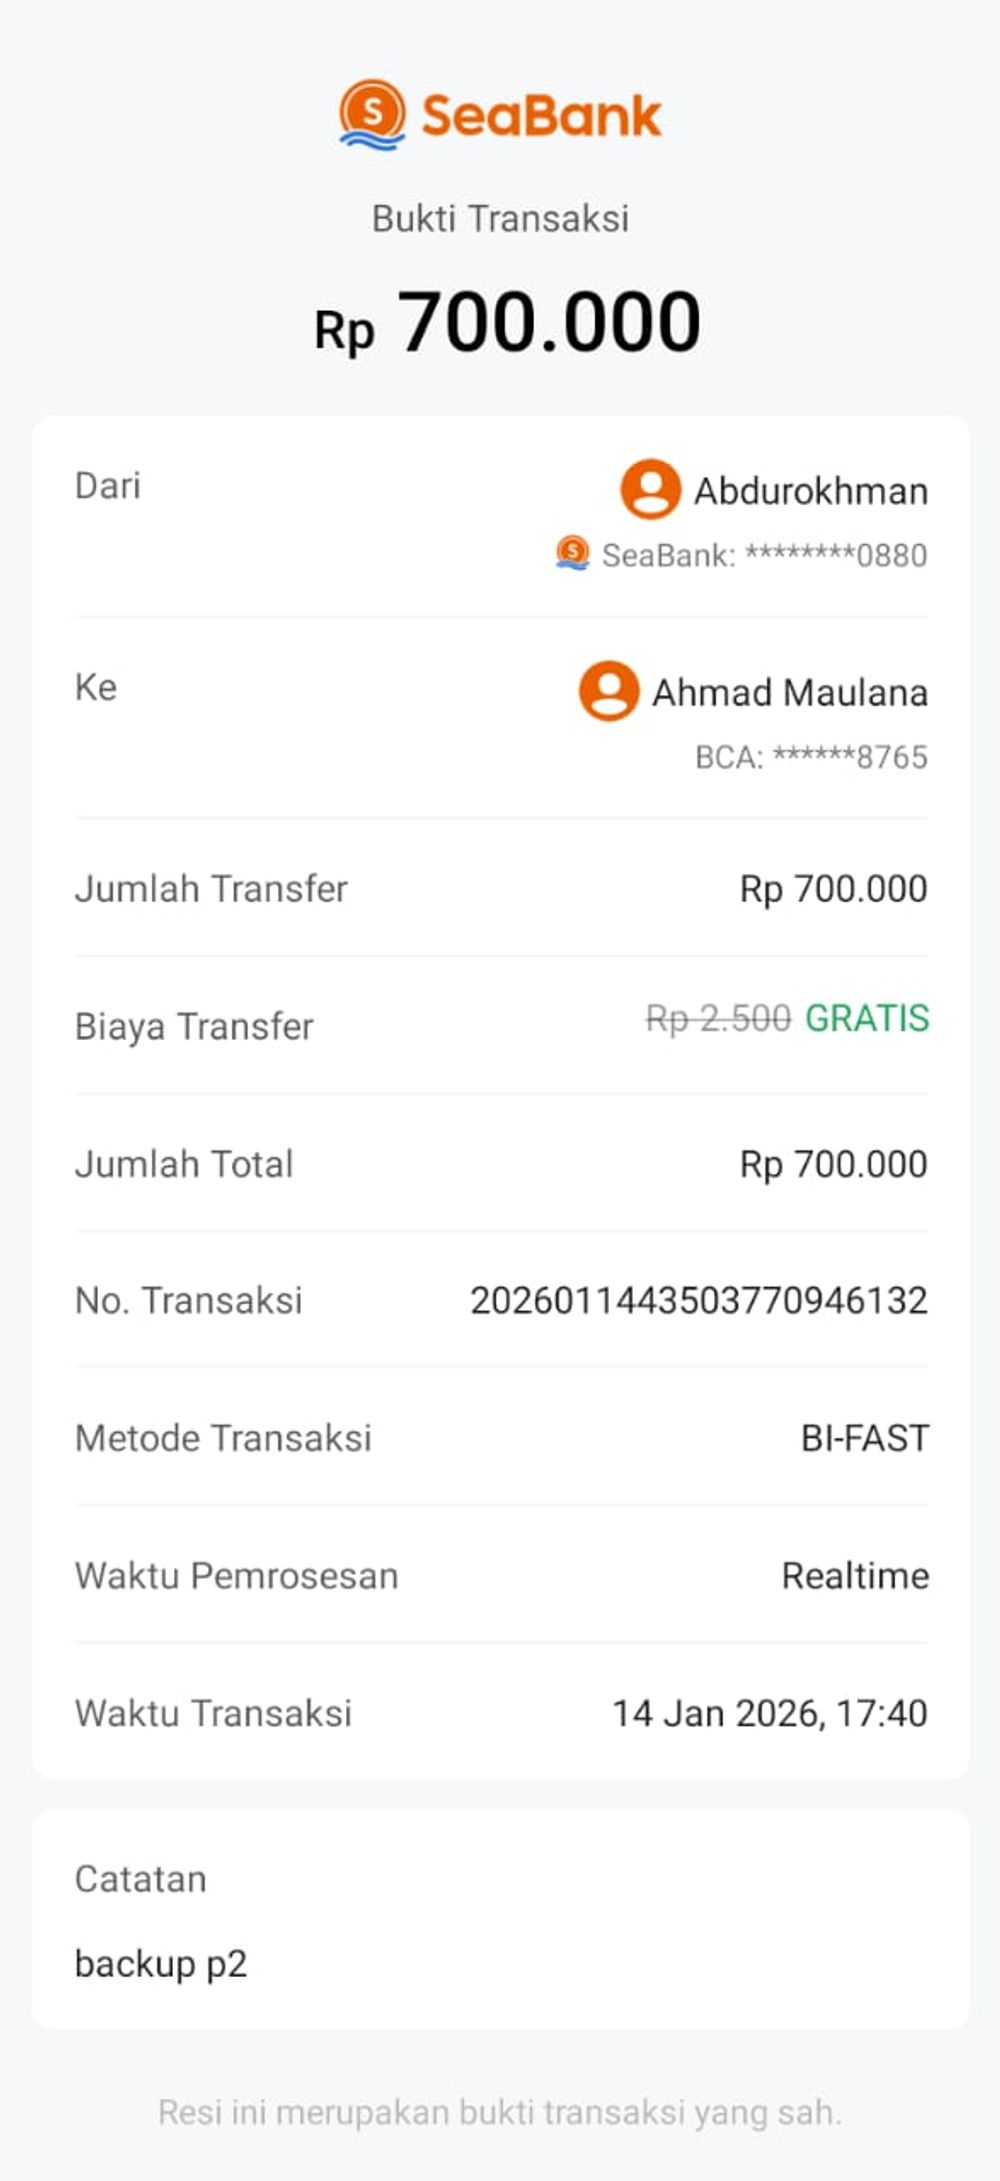The height and width of the screenshot is (2181, 1000).
Task: Click the SeaBank wordmark text
Action: click(541, 116)
